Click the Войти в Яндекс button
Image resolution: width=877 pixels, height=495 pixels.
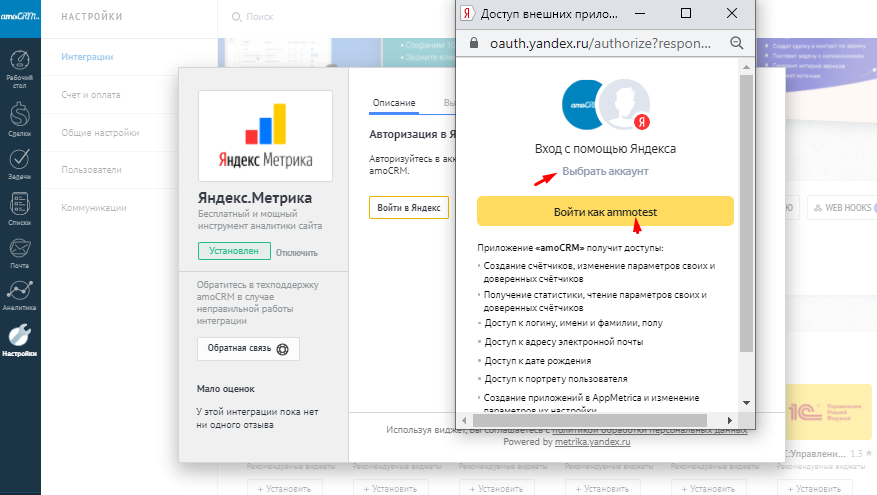(x=409, y=208)
